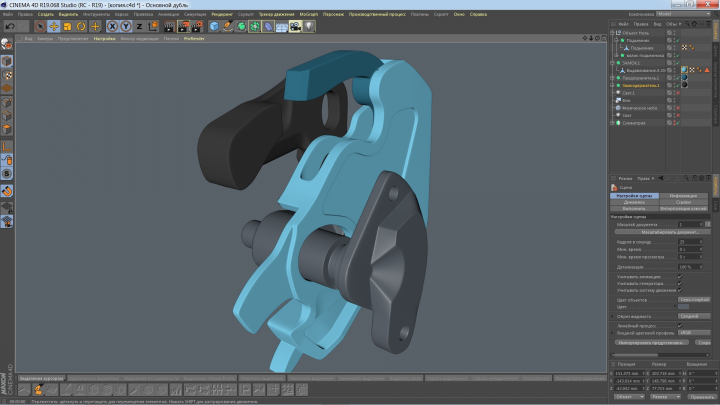Toggle the Учитывать генераторы checkbox
The image size is (720, 405).
point(680,283)
